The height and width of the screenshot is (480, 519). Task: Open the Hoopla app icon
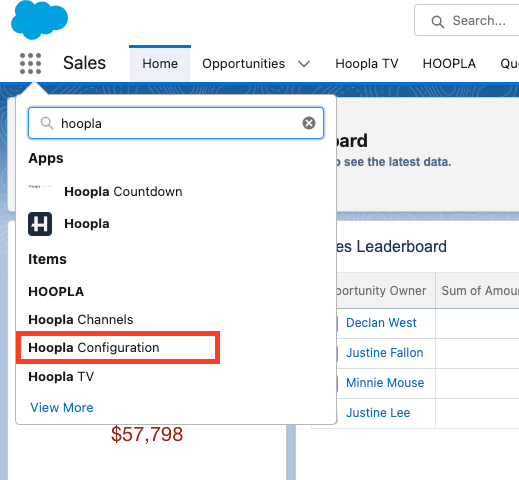[40, 224]
